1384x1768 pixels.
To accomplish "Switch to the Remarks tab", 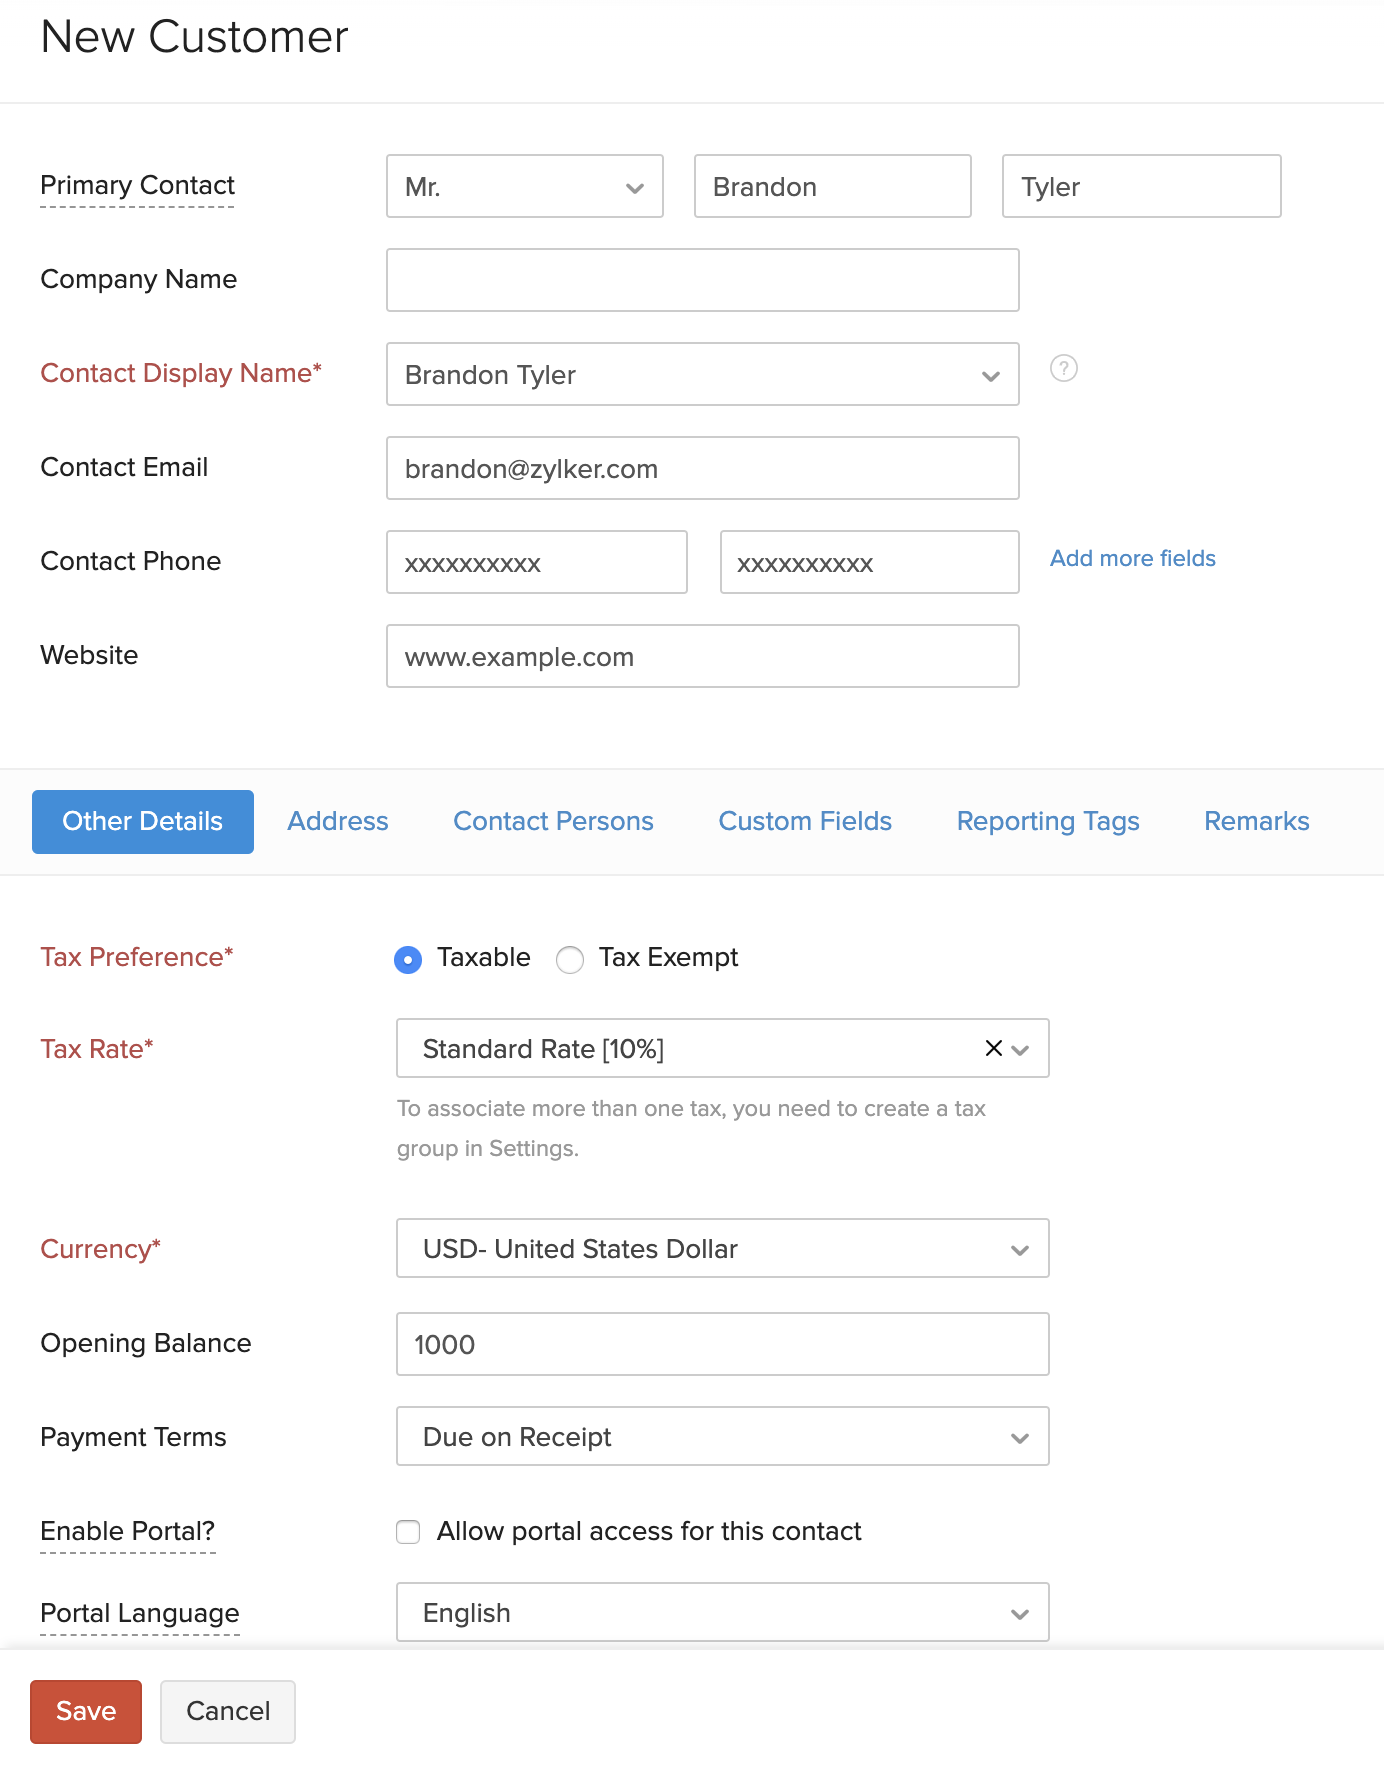I will (x=1256, y=822).
